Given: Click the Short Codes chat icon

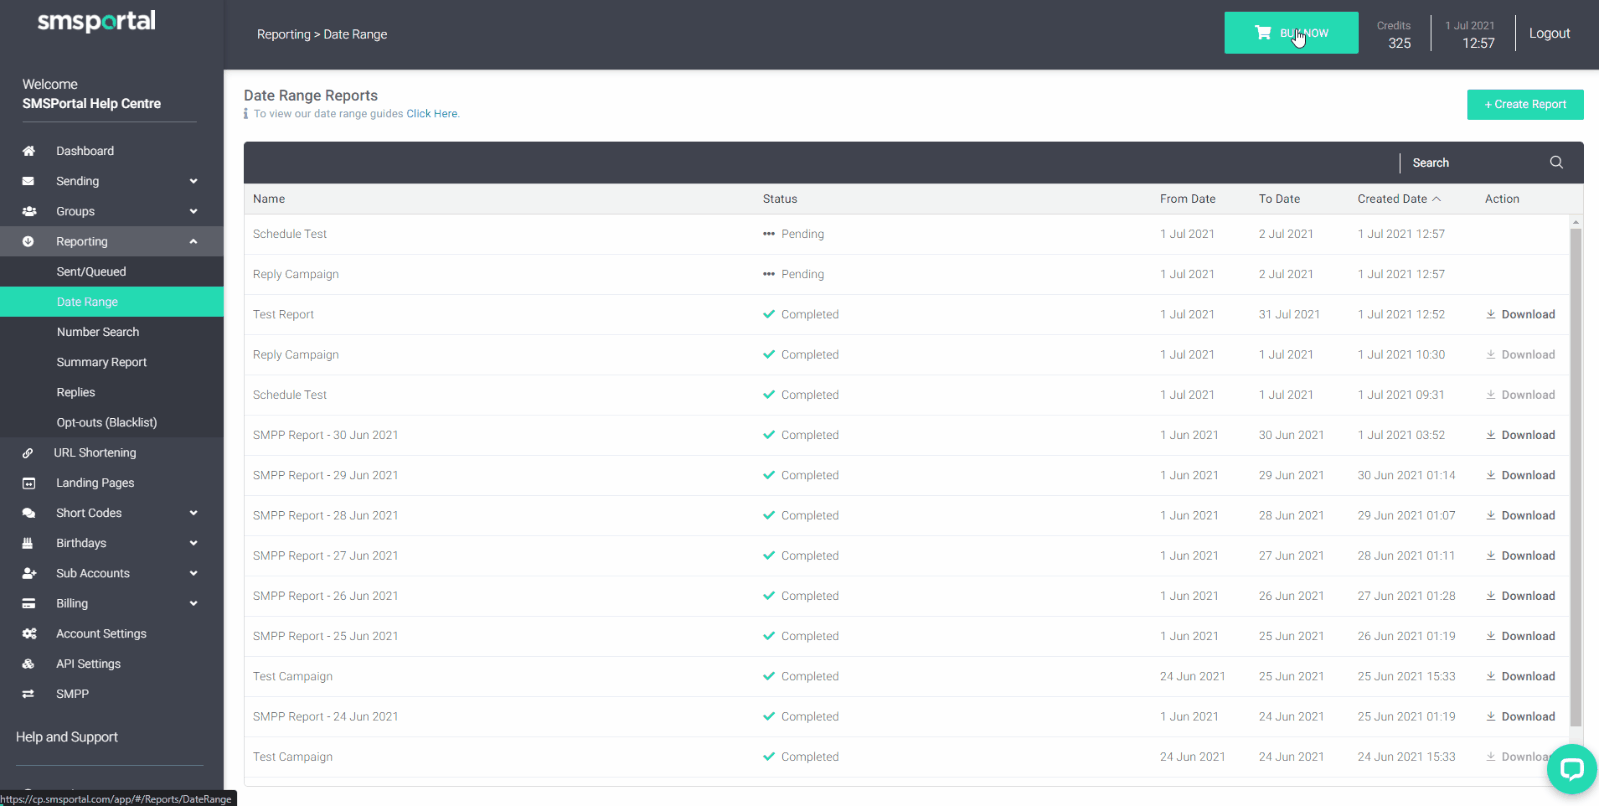Looking at the screenshot, I should pyautogui.click(x=28, y=513).
